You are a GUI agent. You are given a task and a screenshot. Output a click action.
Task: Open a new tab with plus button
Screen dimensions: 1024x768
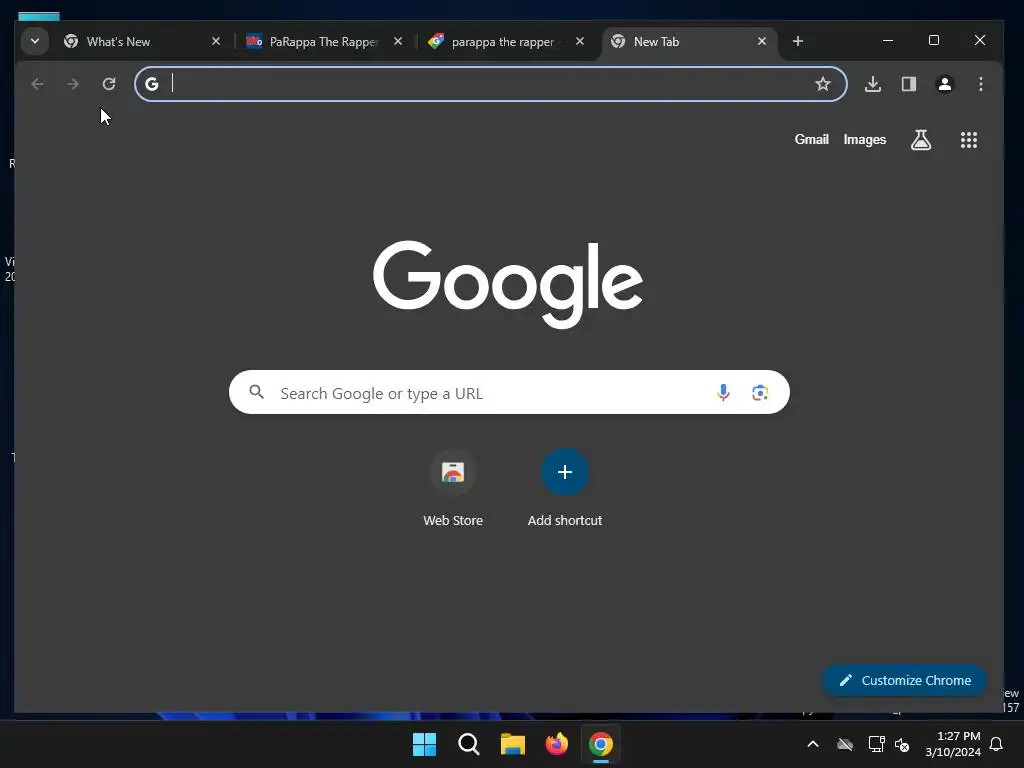pos(797,41)
